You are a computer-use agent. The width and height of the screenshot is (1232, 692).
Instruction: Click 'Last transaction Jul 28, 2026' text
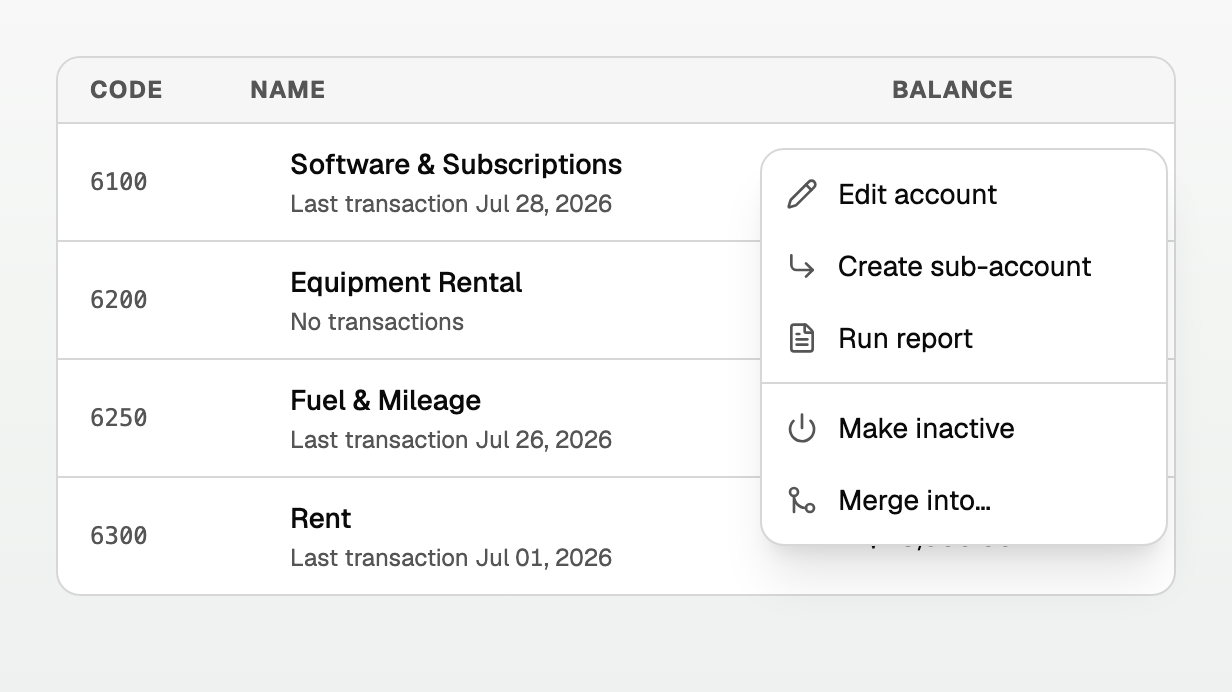click(x=451, y=204)
